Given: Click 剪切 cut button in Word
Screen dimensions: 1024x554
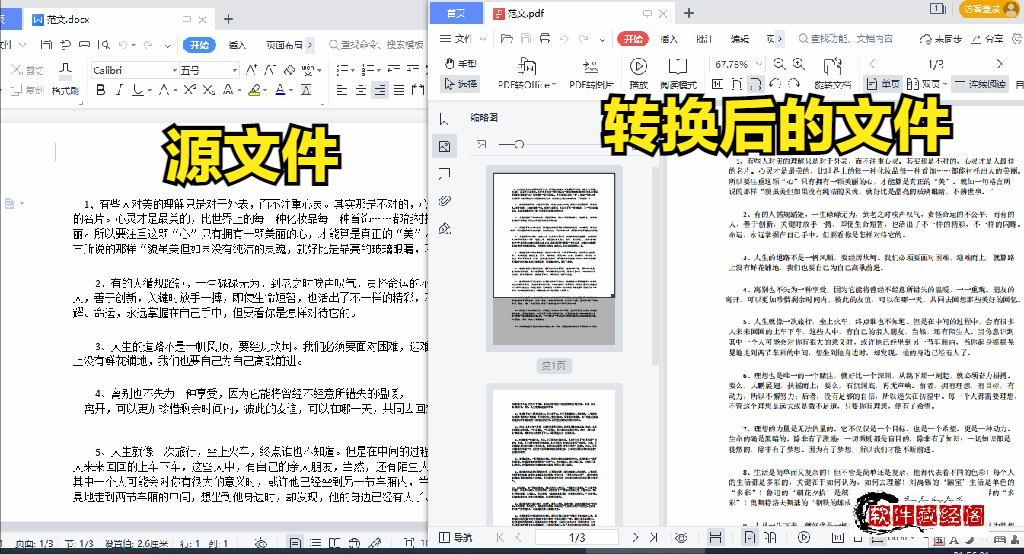Looking at the screenshot, I should (x=27, y=70).
